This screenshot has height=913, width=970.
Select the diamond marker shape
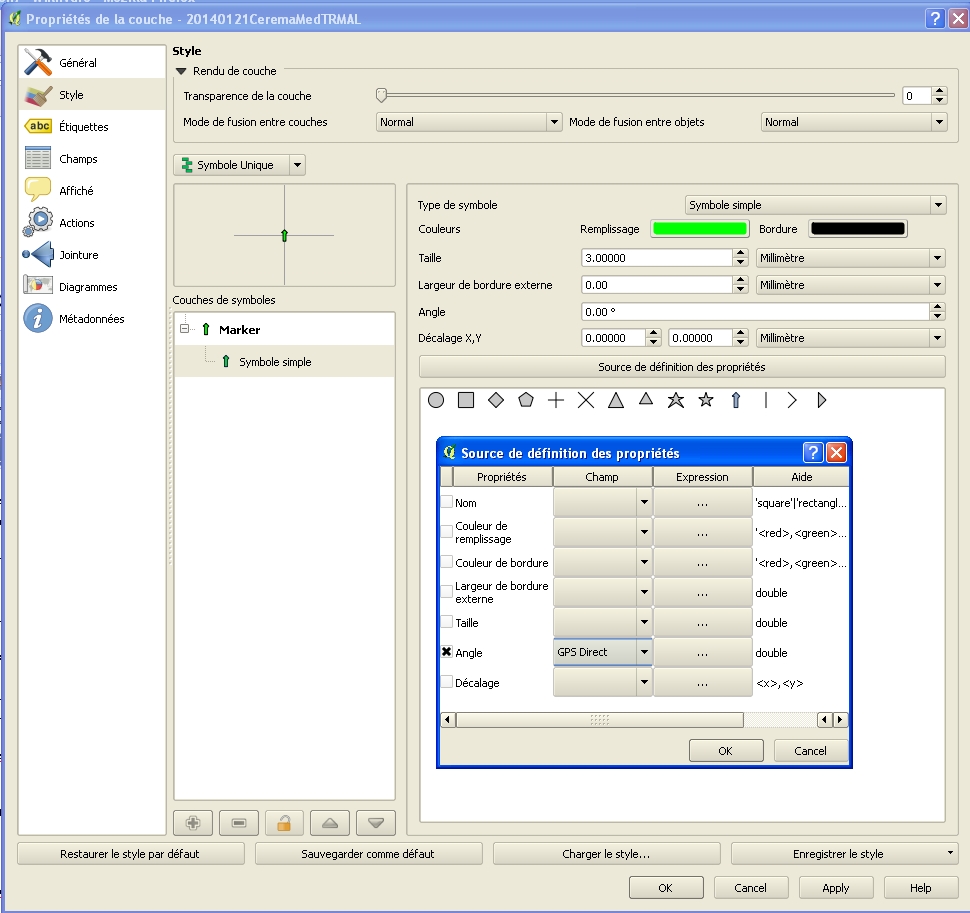click(x=496, y=400)
